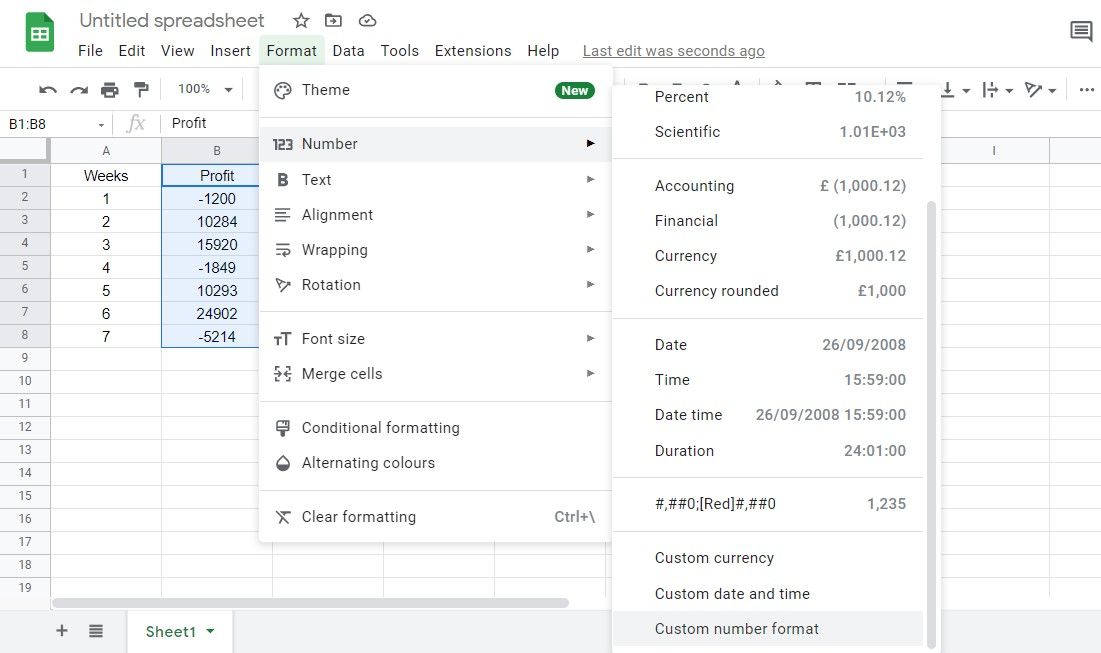The height and width of the screenshot is (653, 1101).
Task: Click the 'Last edit was seconds ago' link
Action: click(673, 51)
